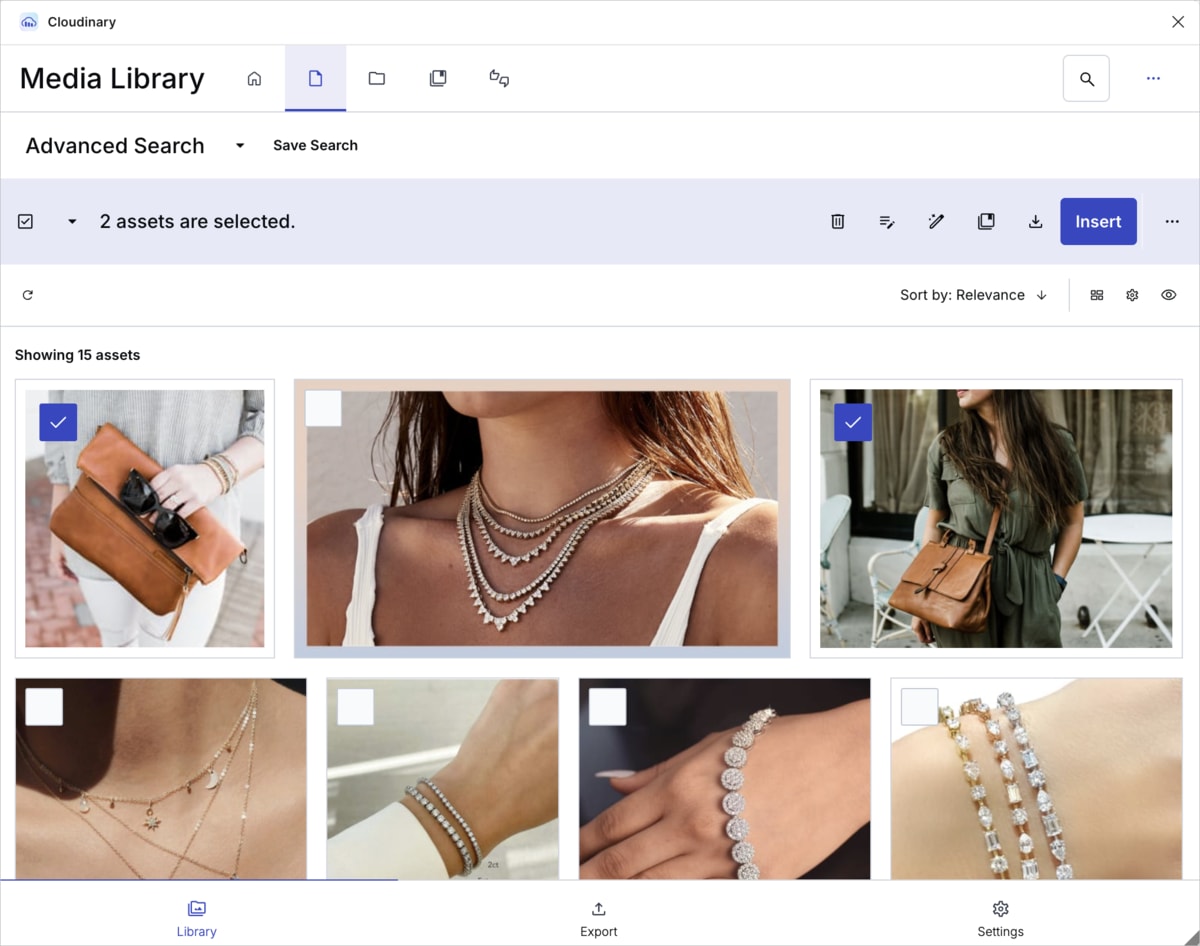The width and height of the screenshot is (1200, 946).
Task: Download the selected assets
Action: (x=1035, y=222)
